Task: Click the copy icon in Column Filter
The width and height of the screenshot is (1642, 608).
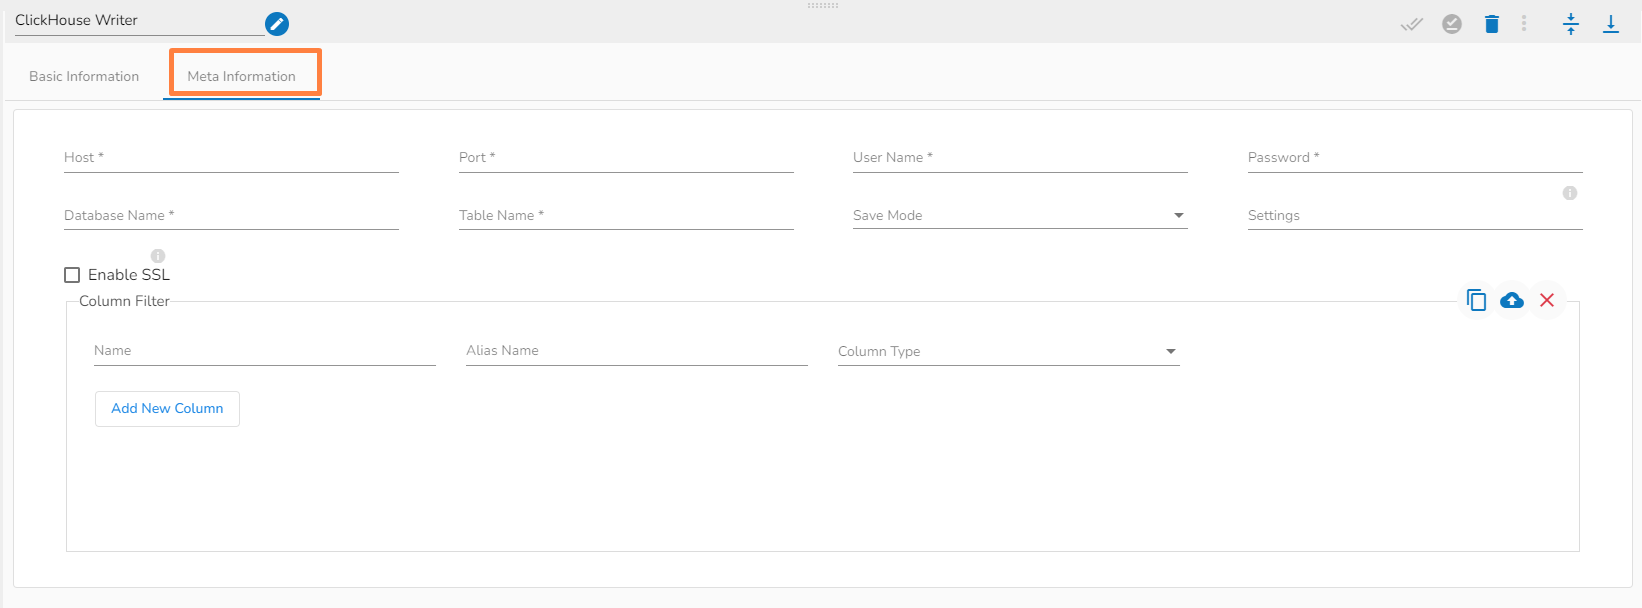Action: pyautogui.click(x=1476, y=300)
